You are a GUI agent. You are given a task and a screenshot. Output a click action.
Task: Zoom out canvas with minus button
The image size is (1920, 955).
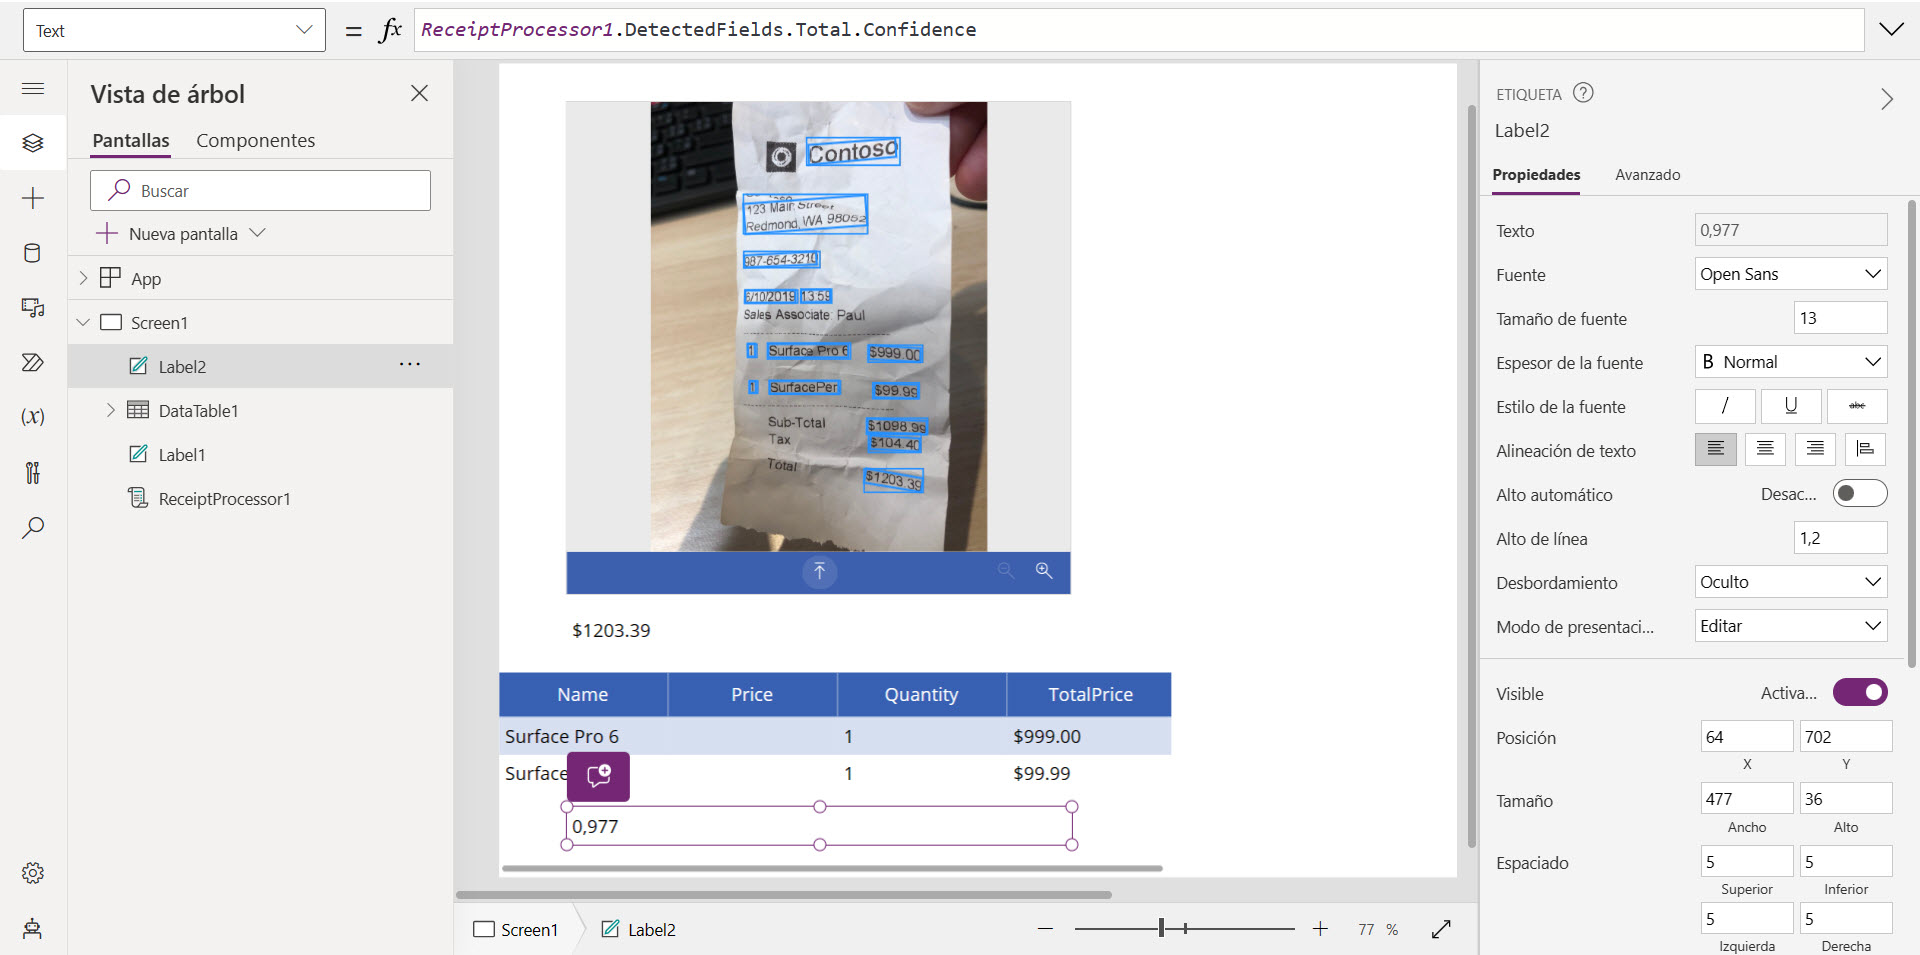click(1046, 929)
